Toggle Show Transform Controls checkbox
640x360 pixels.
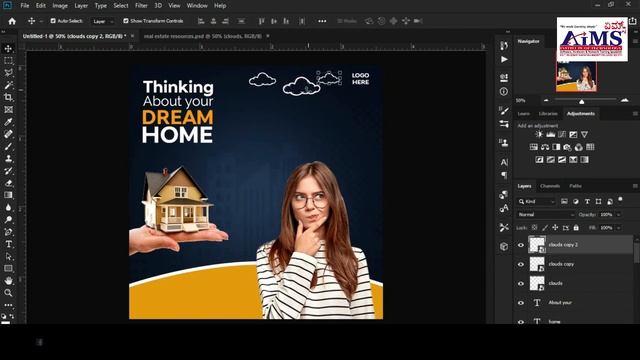click(x=126, y=21)
